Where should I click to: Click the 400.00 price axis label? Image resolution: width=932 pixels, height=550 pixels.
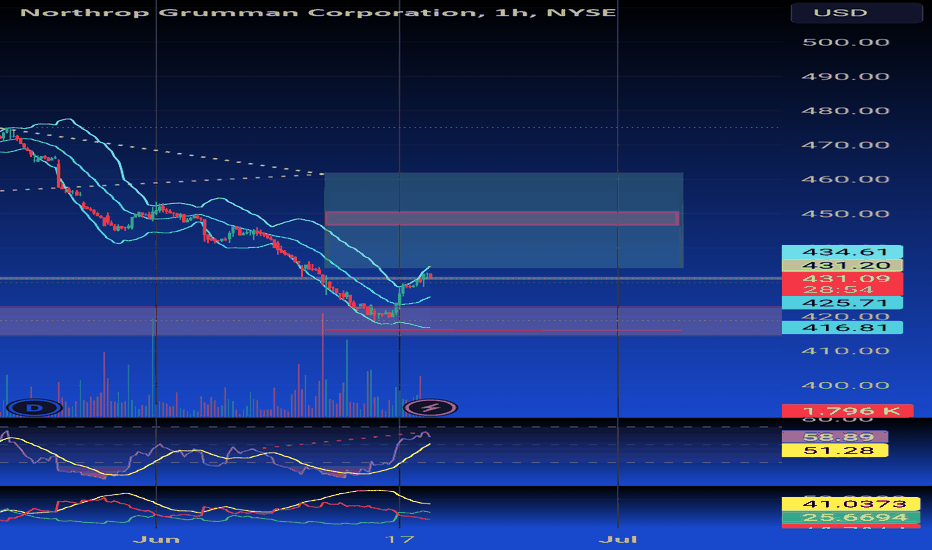click(845, 385)
